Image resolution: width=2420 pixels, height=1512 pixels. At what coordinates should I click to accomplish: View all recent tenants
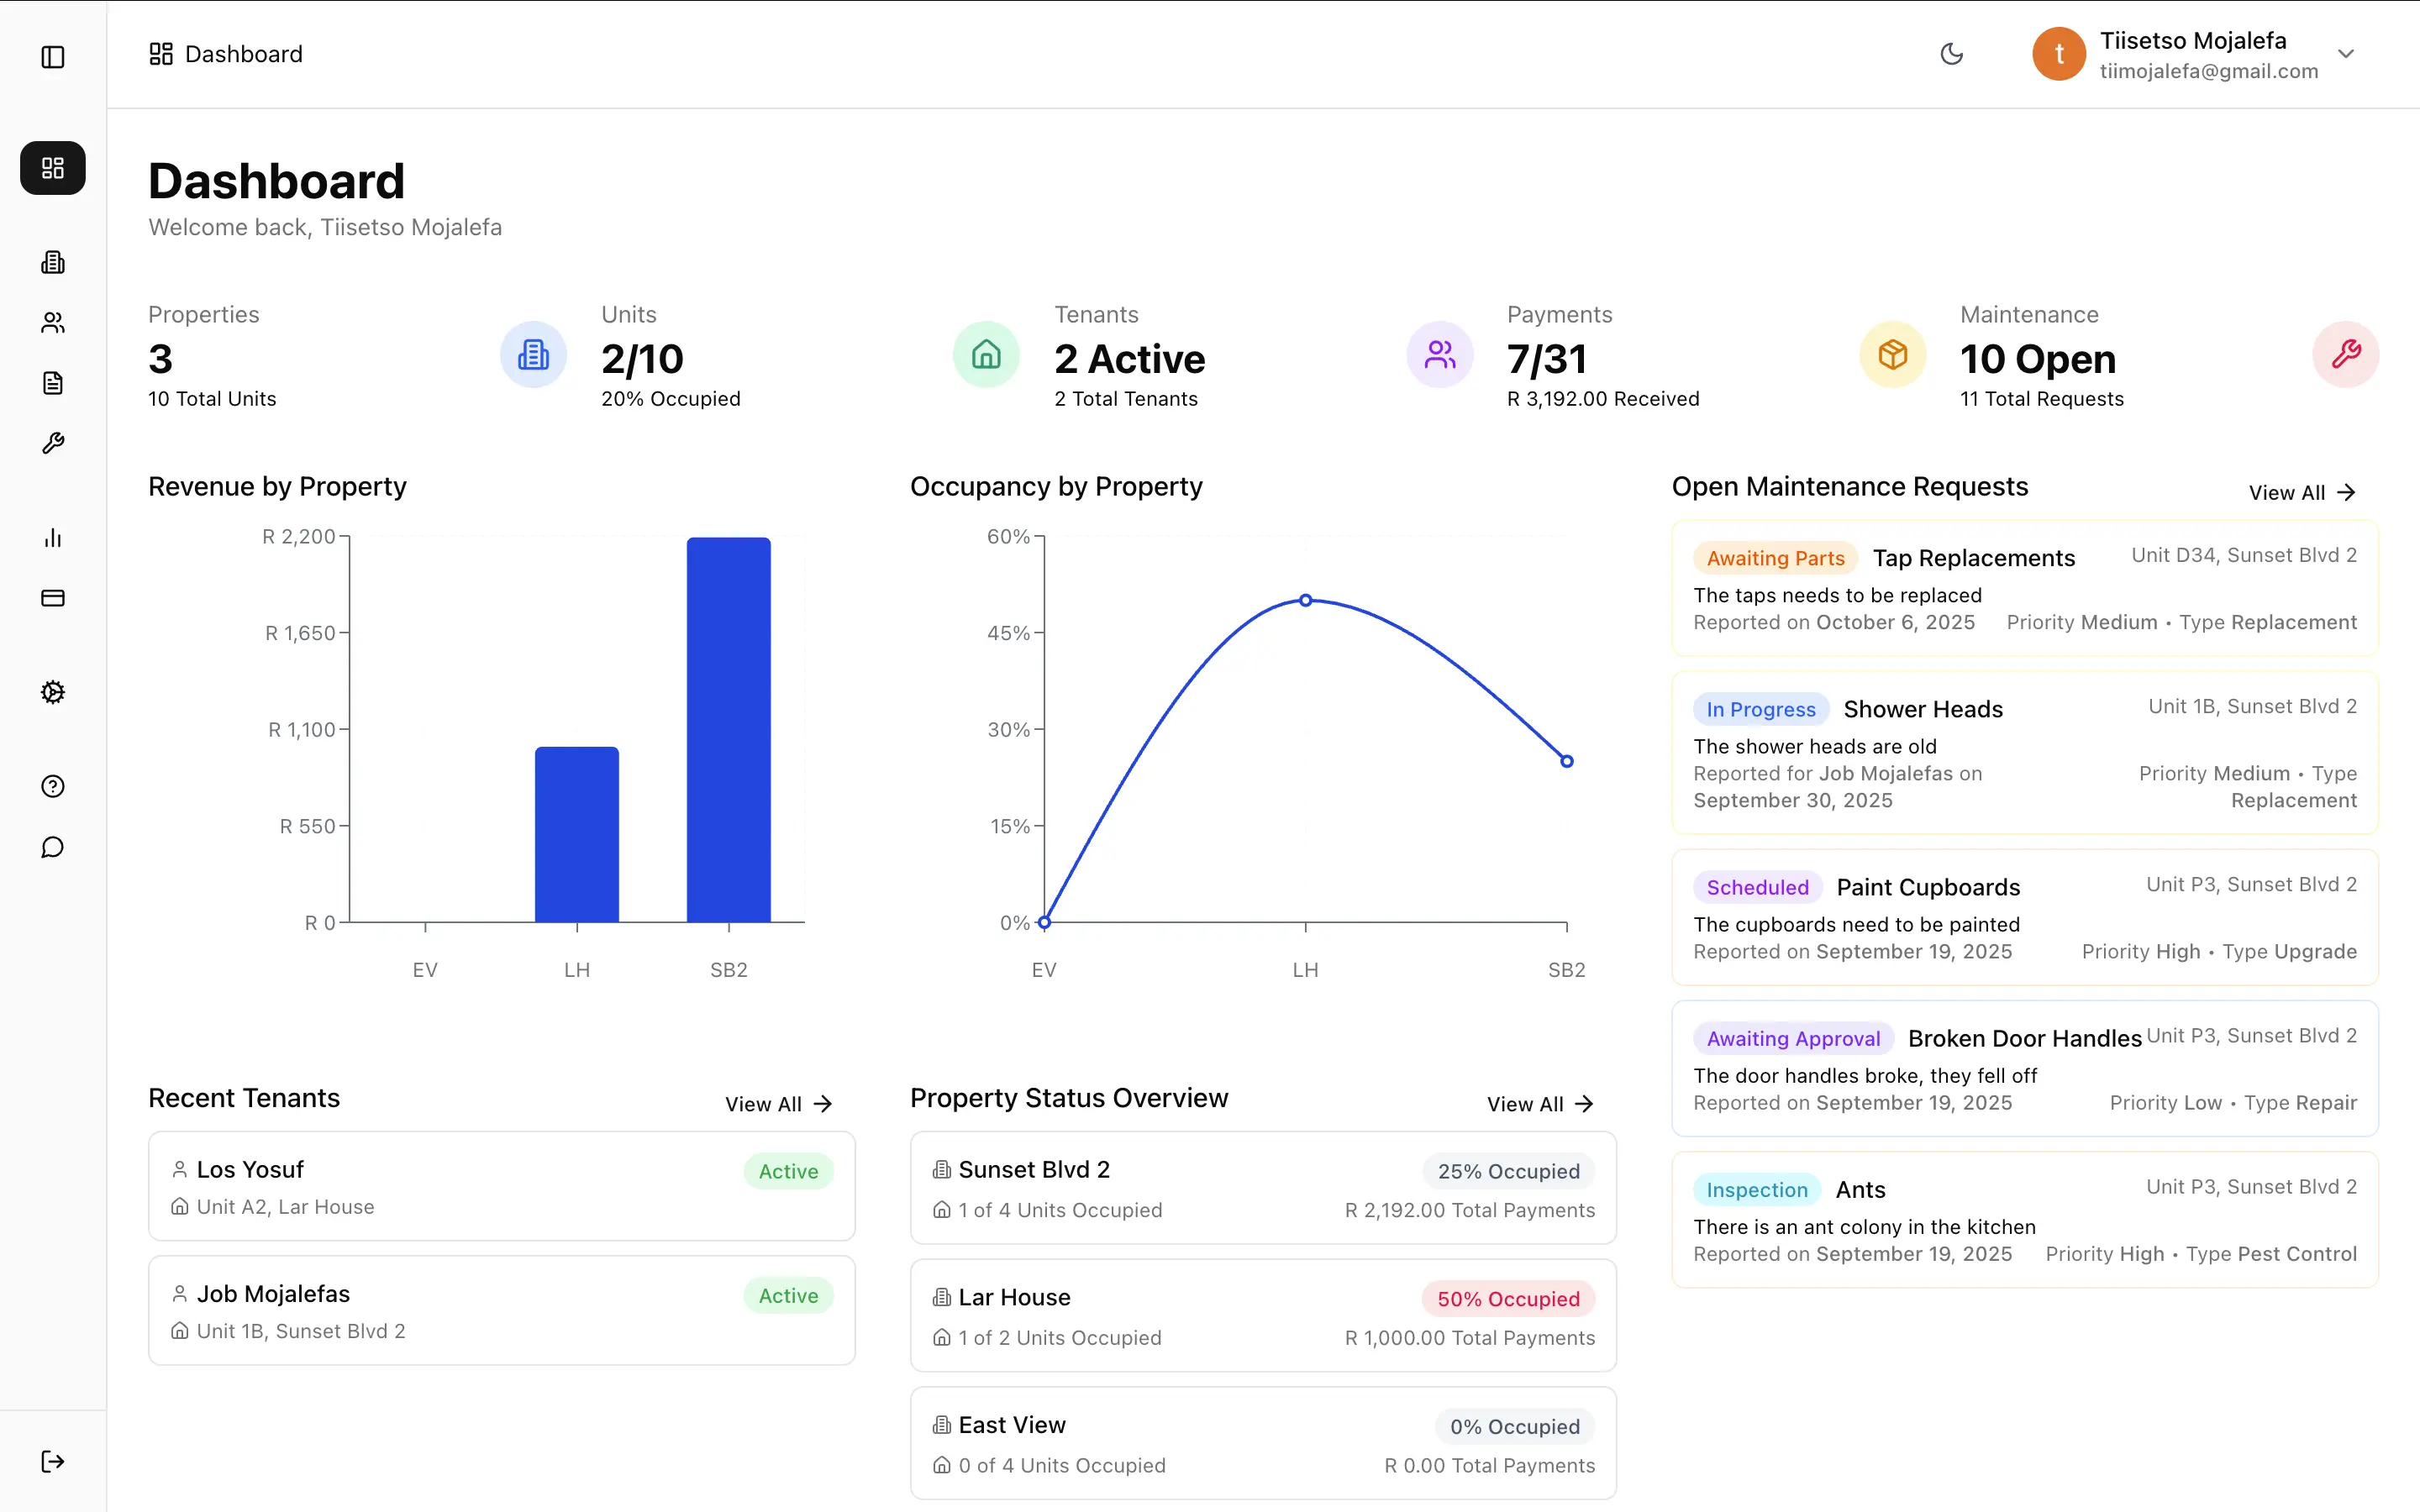[x=778, y=1104]
